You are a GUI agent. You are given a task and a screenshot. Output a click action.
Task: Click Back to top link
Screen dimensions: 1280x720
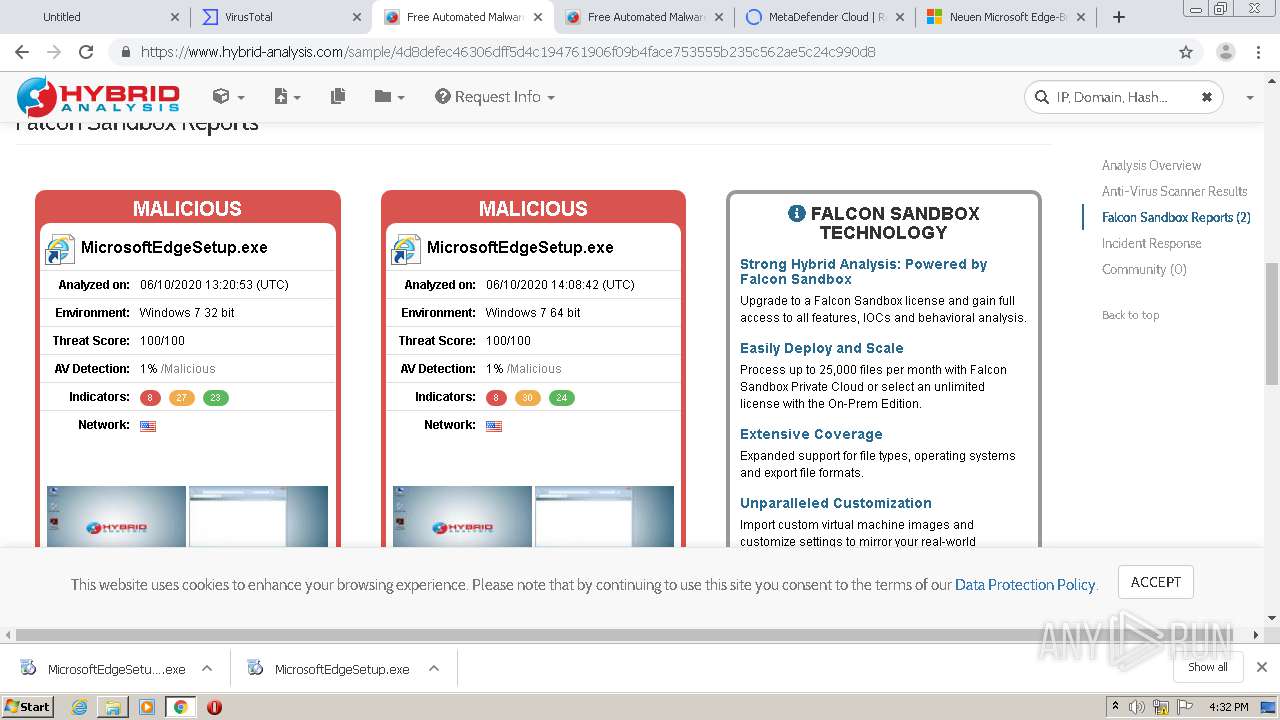coord(1130,315)
